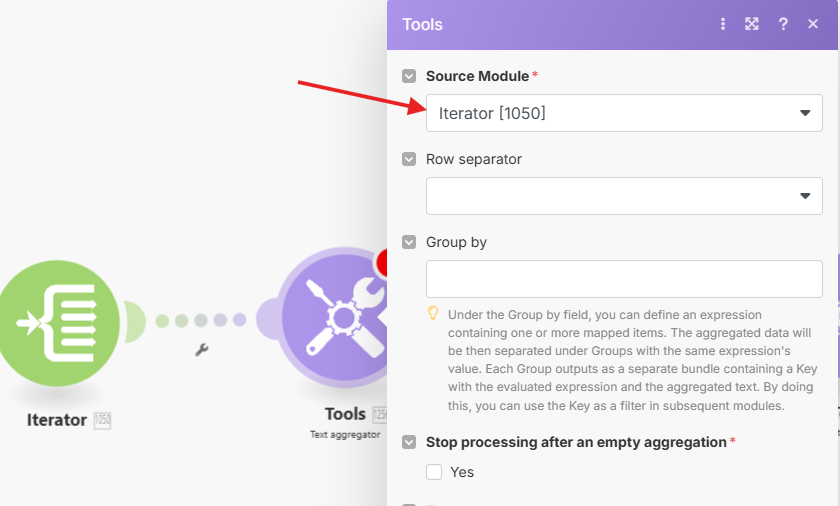Open the three-dot options menu in Tools header

coord(723,24)
